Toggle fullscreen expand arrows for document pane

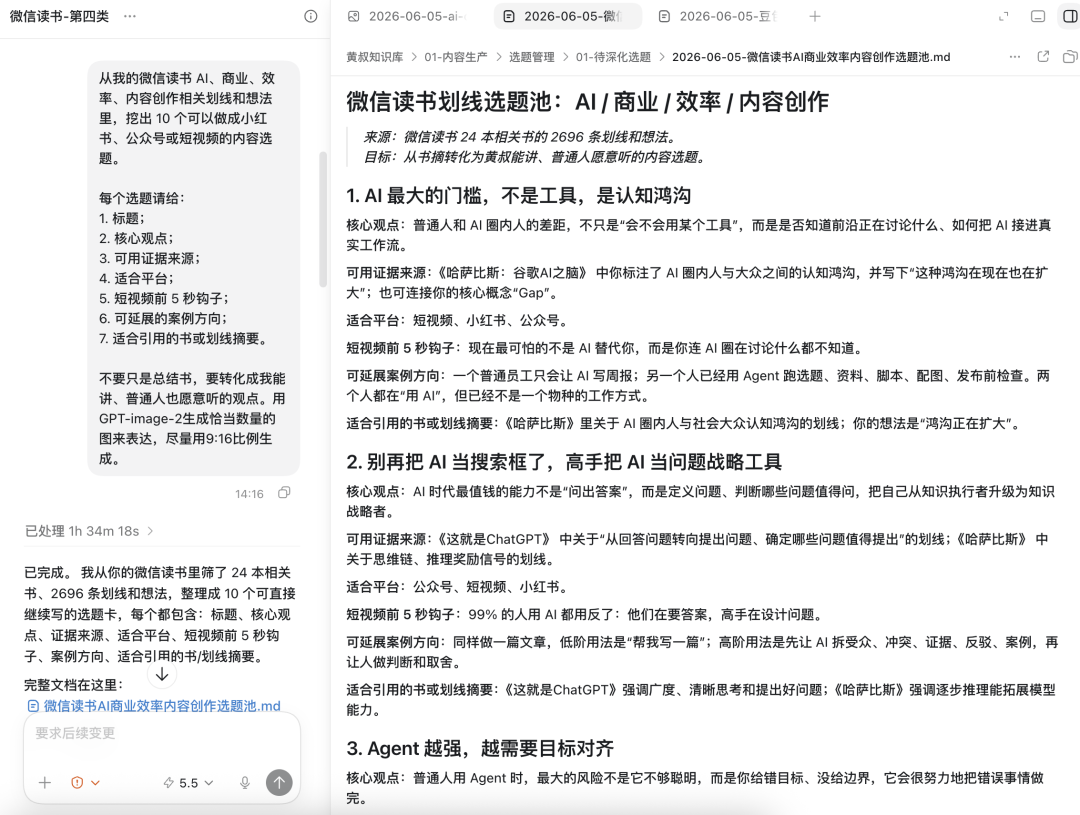pyautogui.click(x=1004, y=16)
